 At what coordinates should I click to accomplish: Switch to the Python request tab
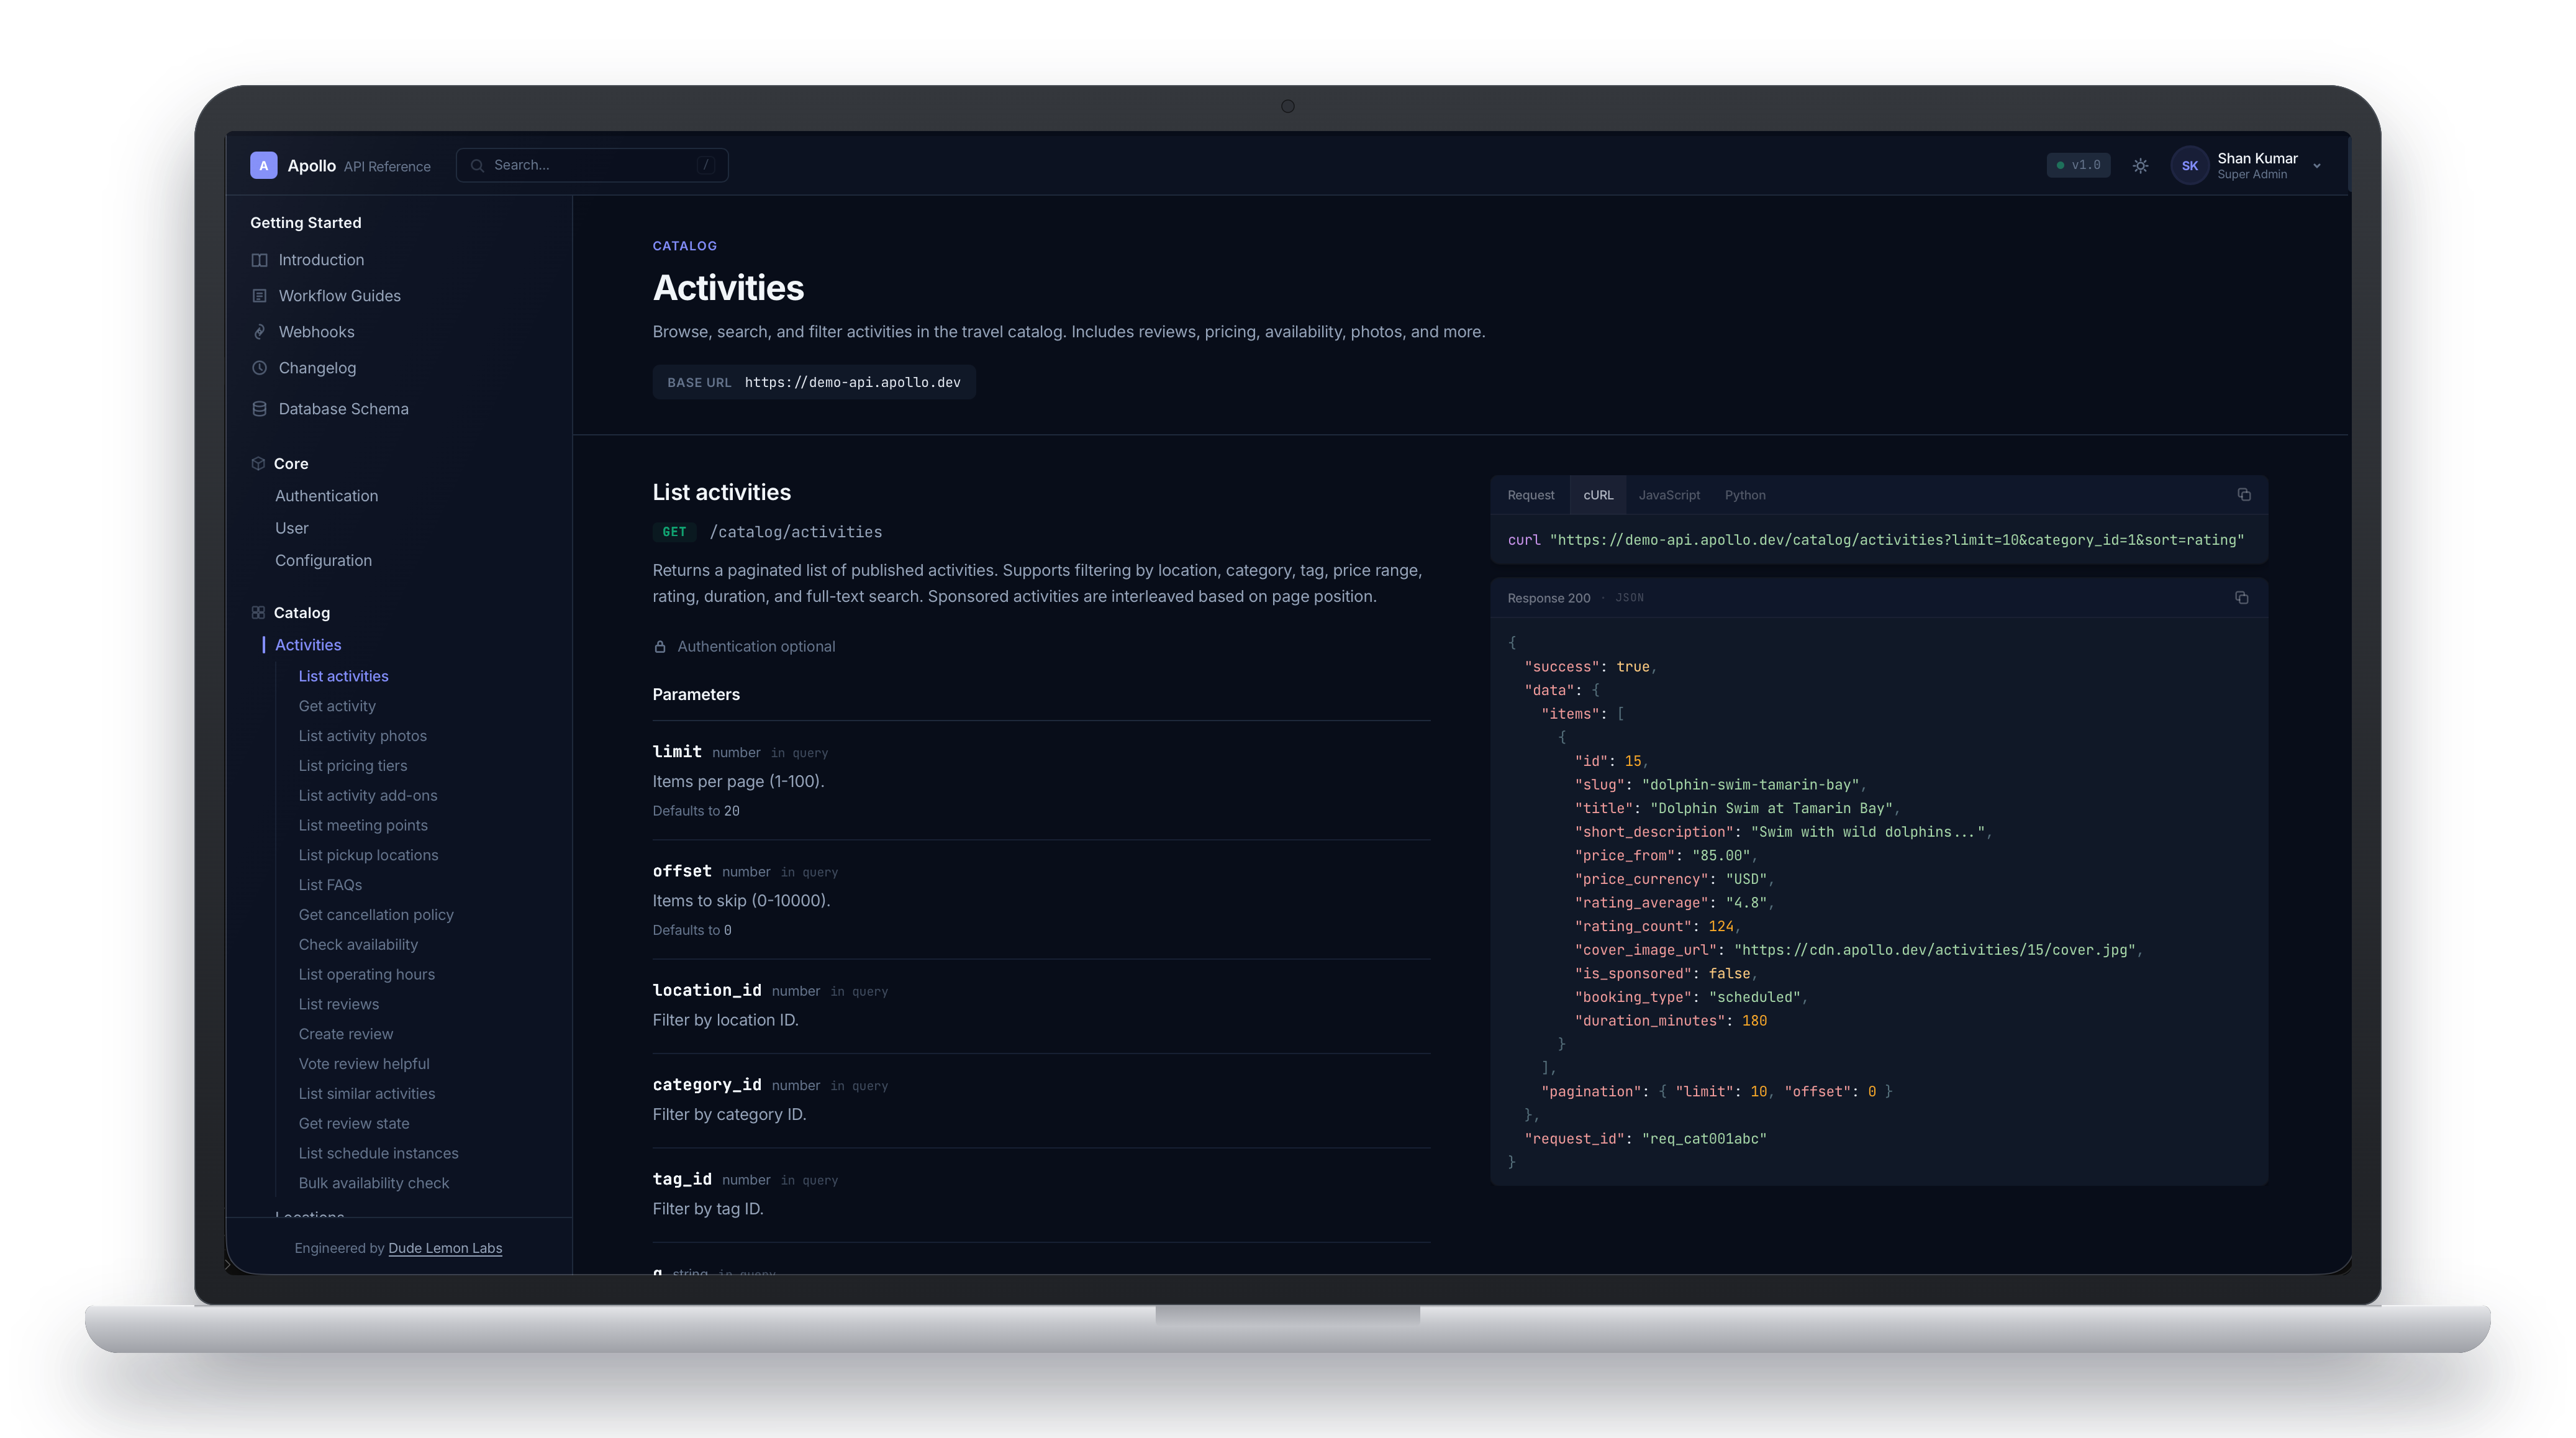point(1745,496)
